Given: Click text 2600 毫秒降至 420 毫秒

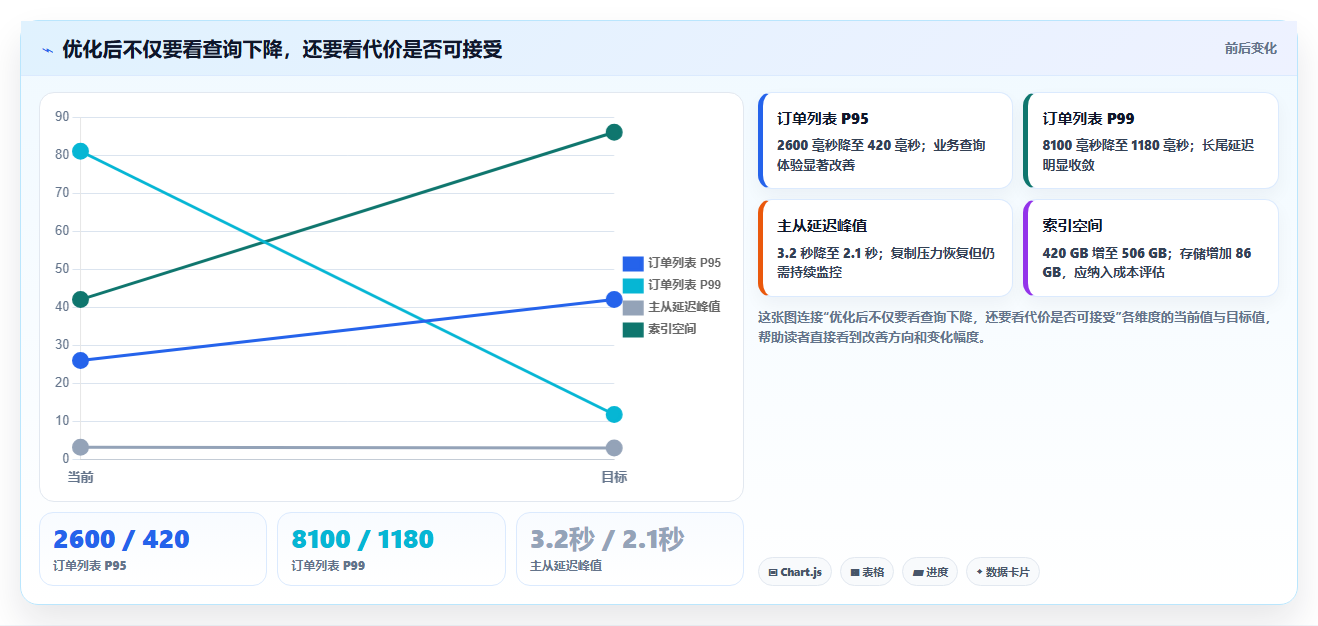Looking at the screenshot, I should pos(851,145).
